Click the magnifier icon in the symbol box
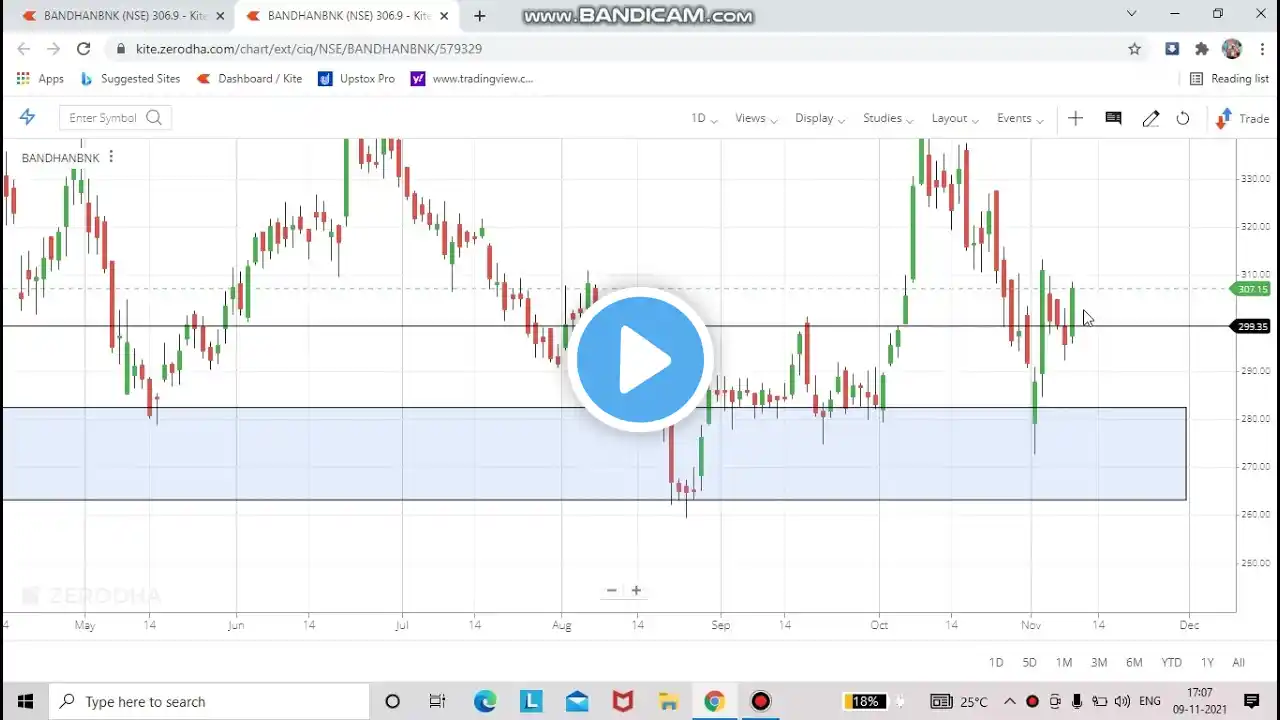The height and width of the screenshot is (720, 1280). click(x=154, y=118)
